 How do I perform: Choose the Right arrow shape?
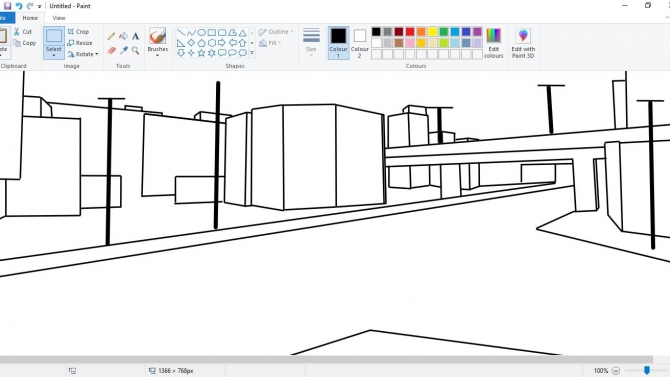(222, 43)
